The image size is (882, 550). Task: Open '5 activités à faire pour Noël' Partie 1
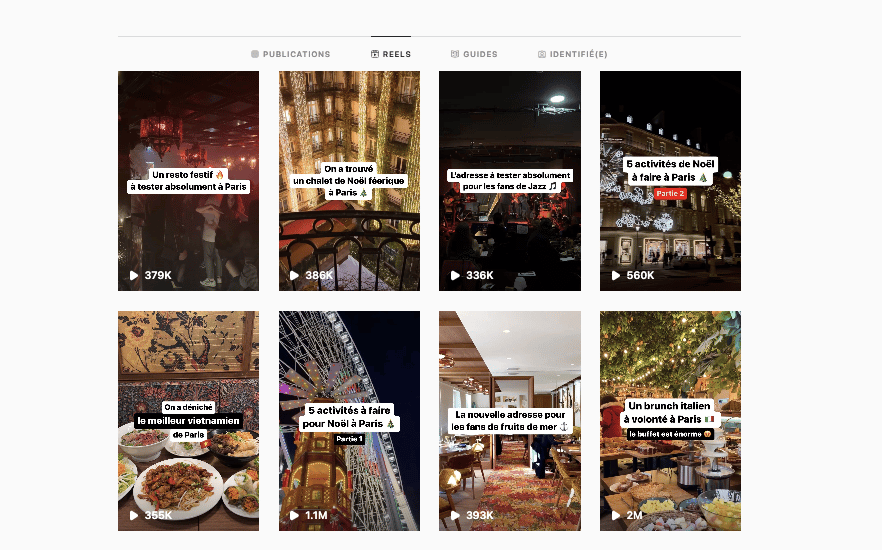point(349,421)
